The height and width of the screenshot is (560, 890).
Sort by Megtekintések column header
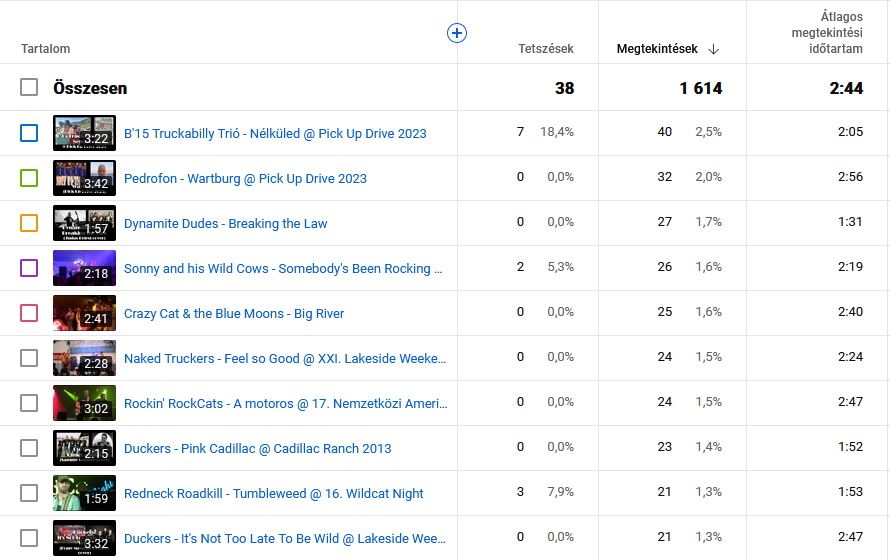[657, 49]
